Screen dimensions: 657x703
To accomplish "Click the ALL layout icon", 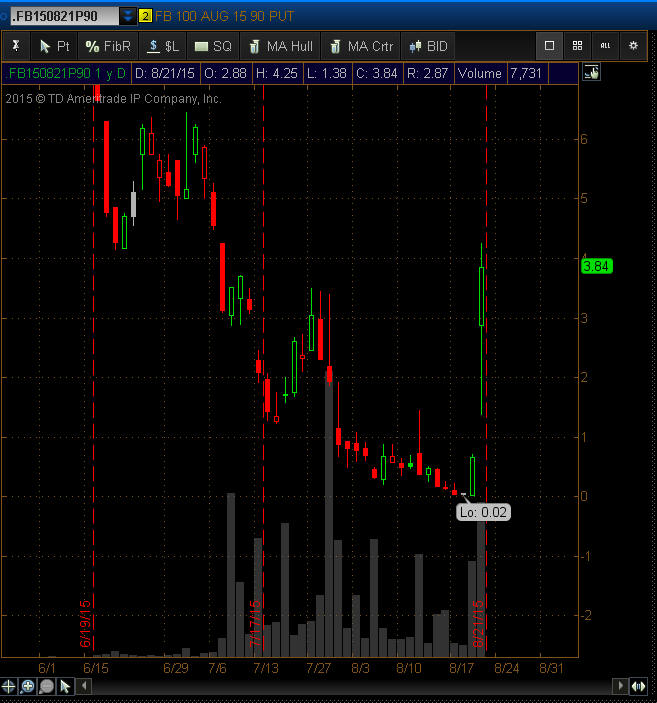I will [x=605, y=46].
